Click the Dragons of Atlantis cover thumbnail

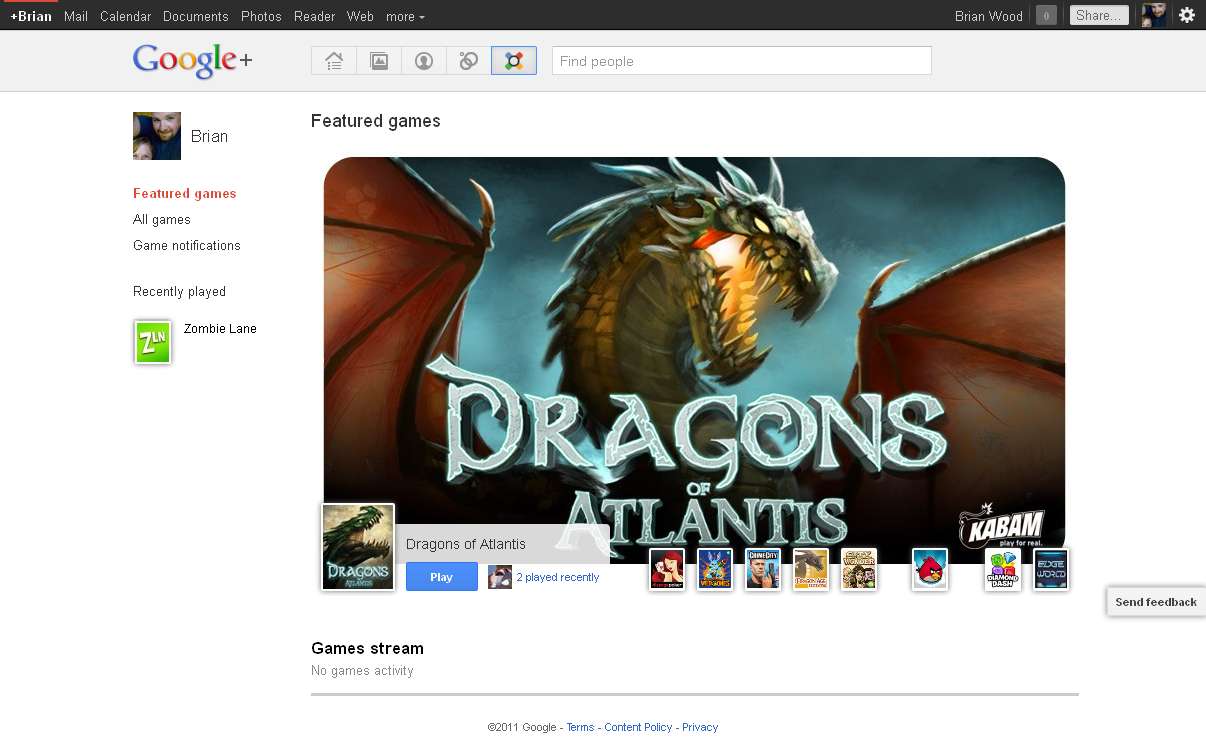click(x=358, y=547)
